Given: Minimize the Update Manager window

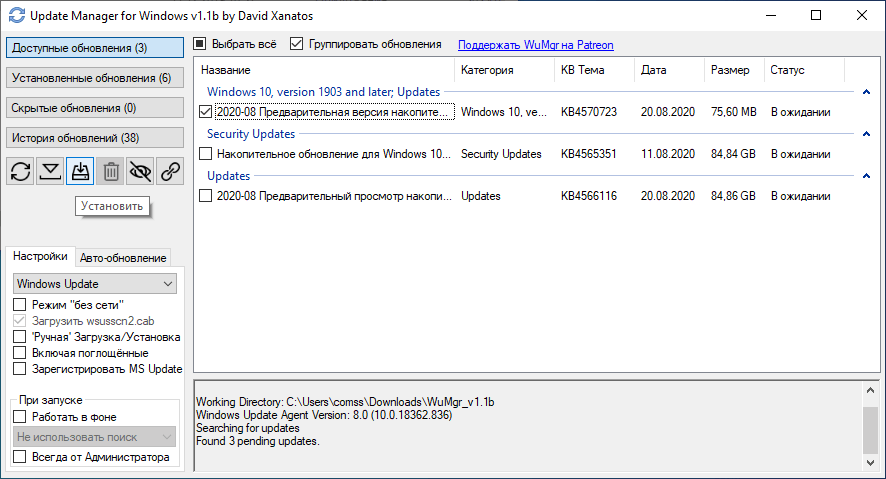Looking at the screenshot, I should pos(771,15).
